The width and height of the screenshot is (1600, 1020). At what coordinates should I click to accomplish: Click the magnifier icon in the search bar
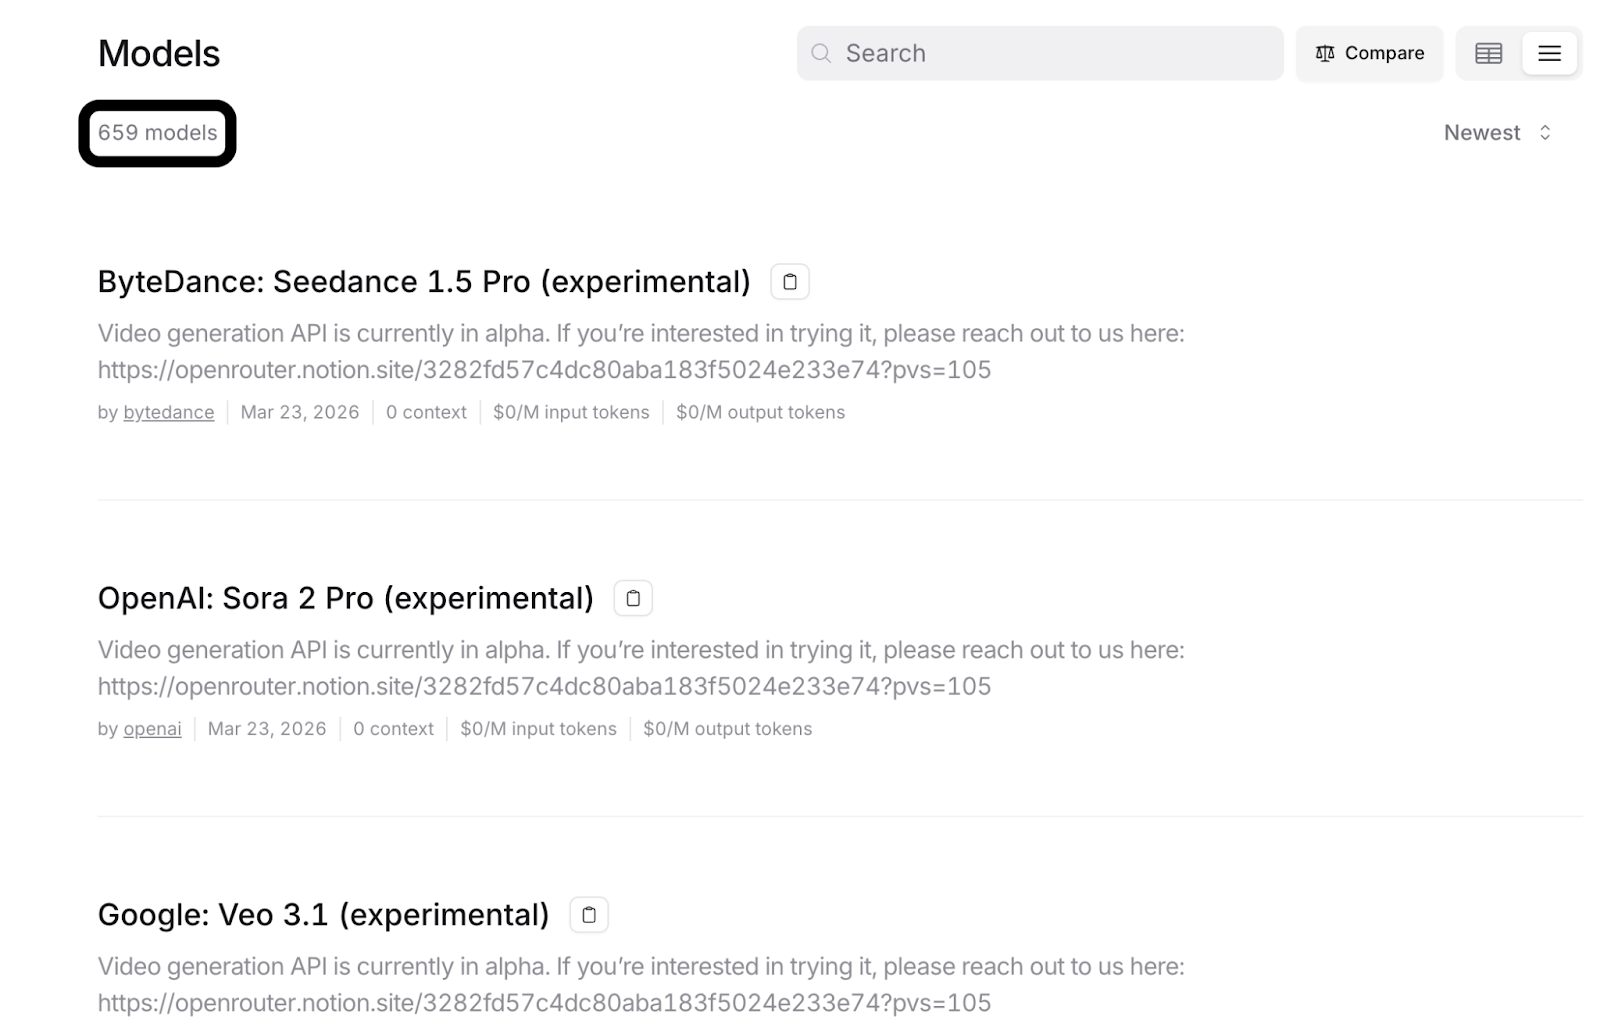[820, 53]
